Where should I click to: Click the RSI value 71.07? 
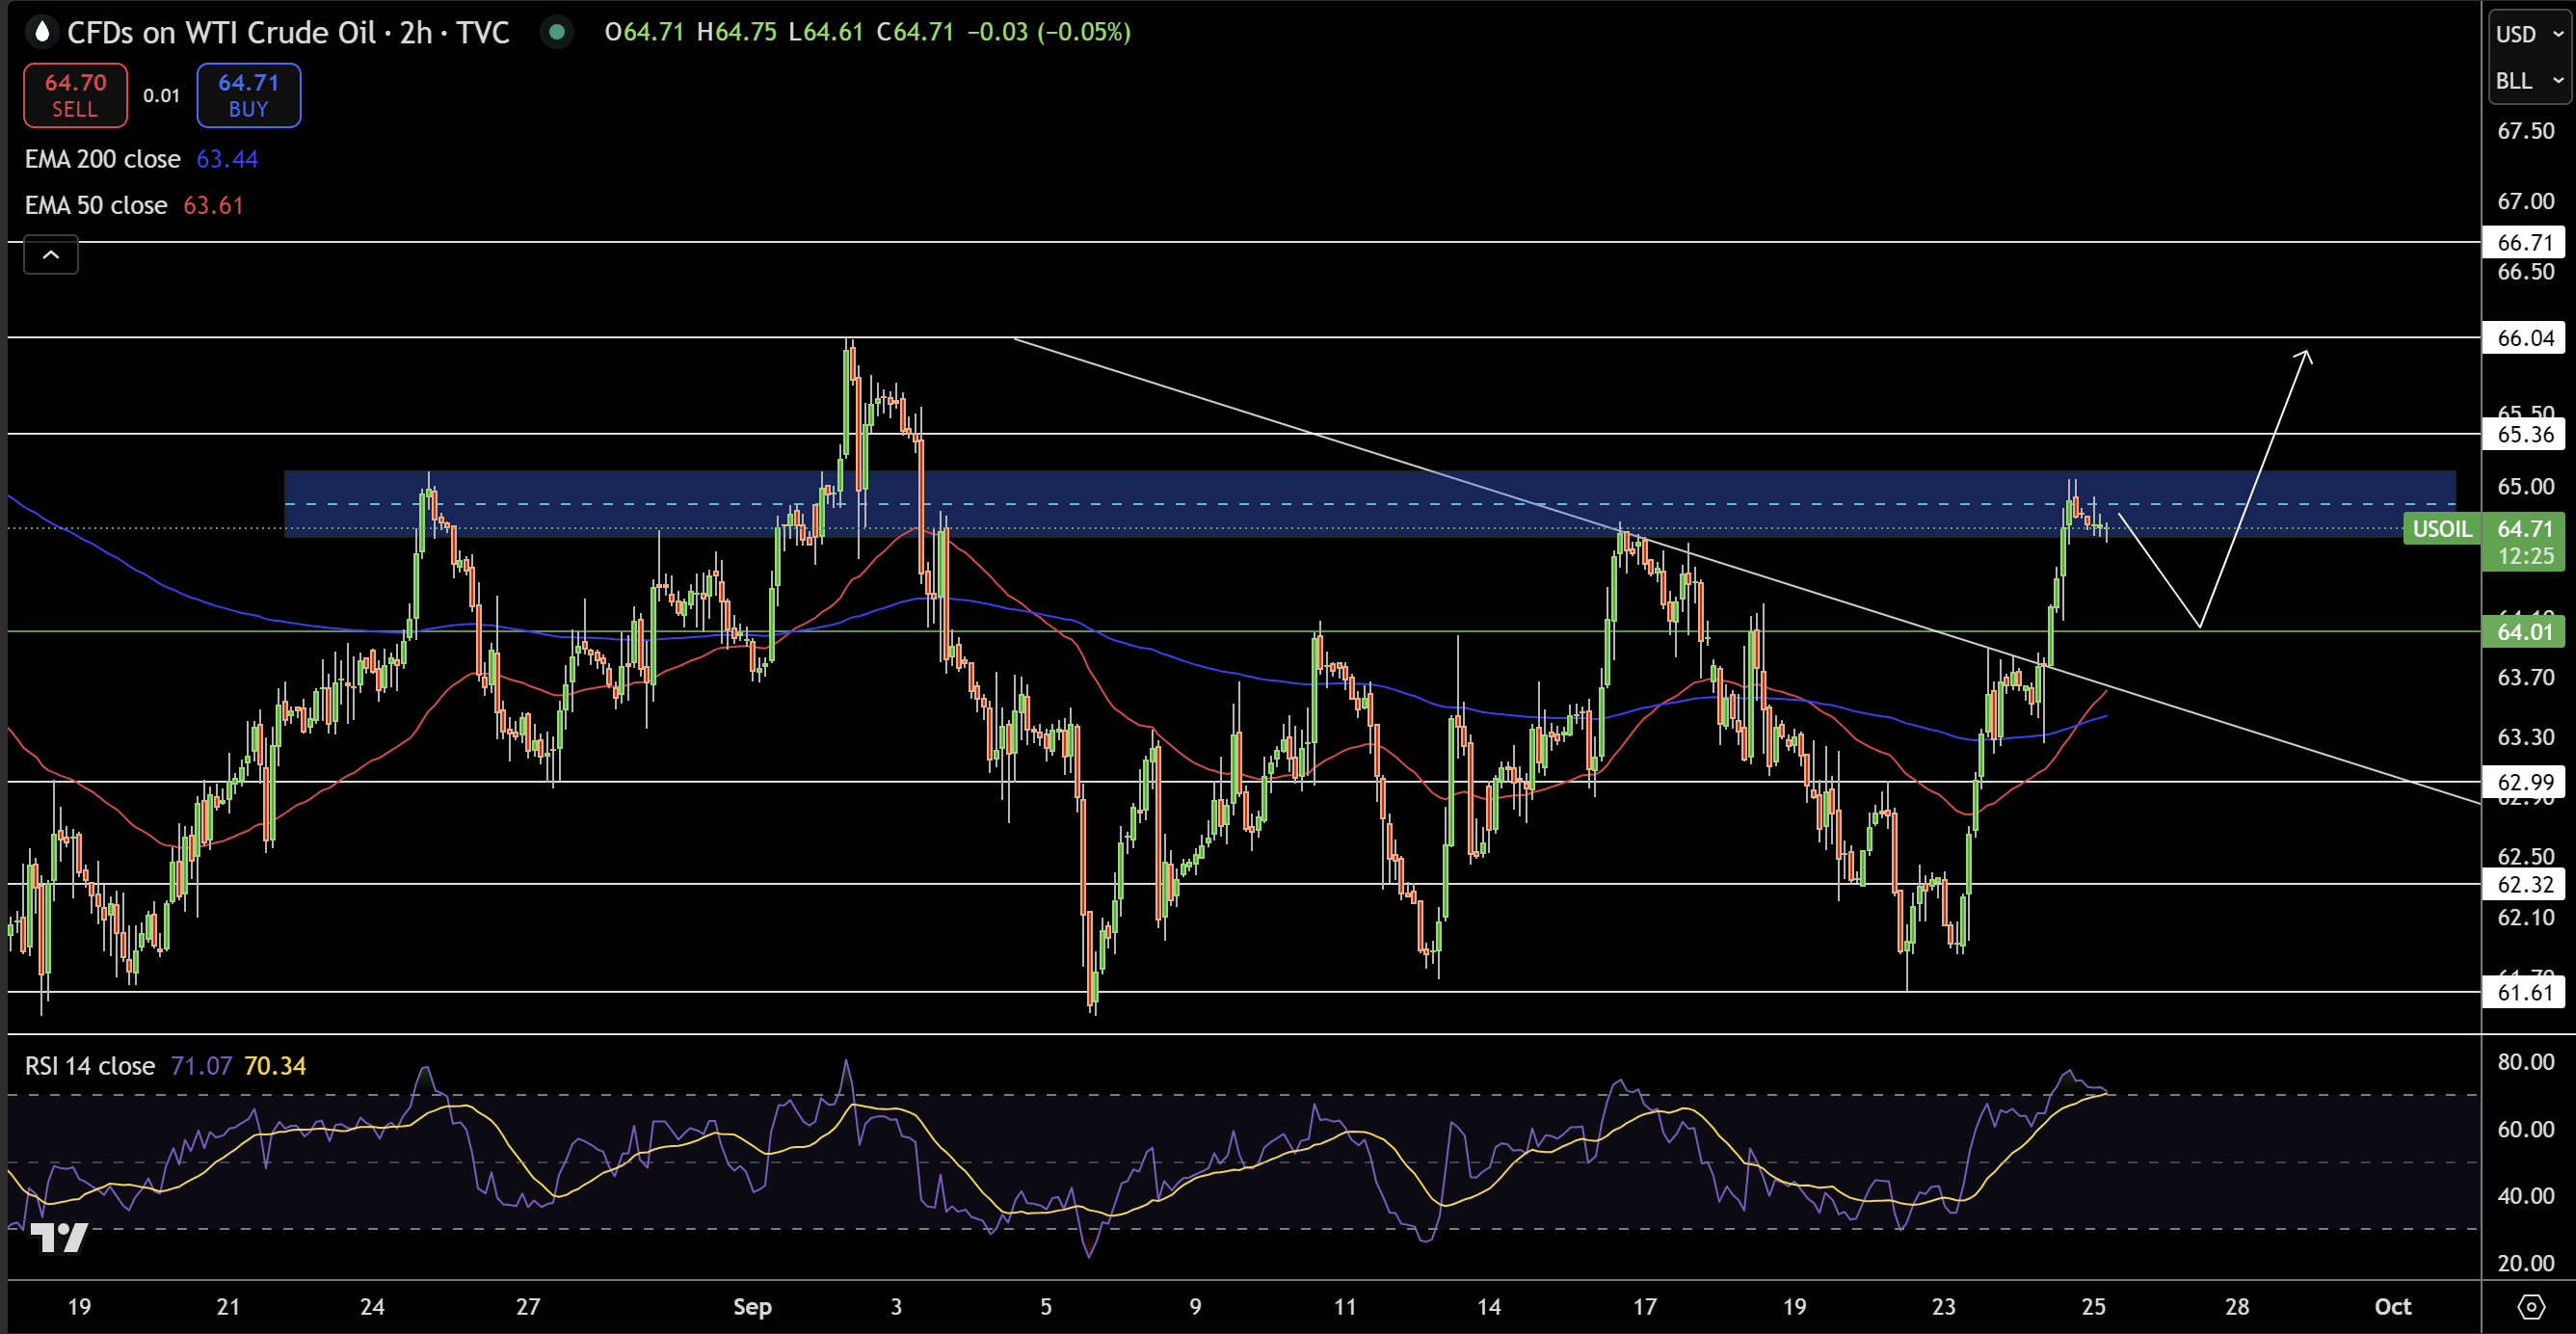tap(201, 1066)
